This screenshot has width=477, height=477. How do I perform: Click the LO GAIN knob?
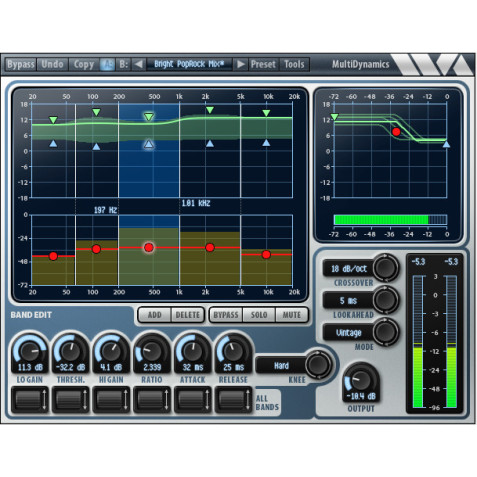click(x=30, y=352)
